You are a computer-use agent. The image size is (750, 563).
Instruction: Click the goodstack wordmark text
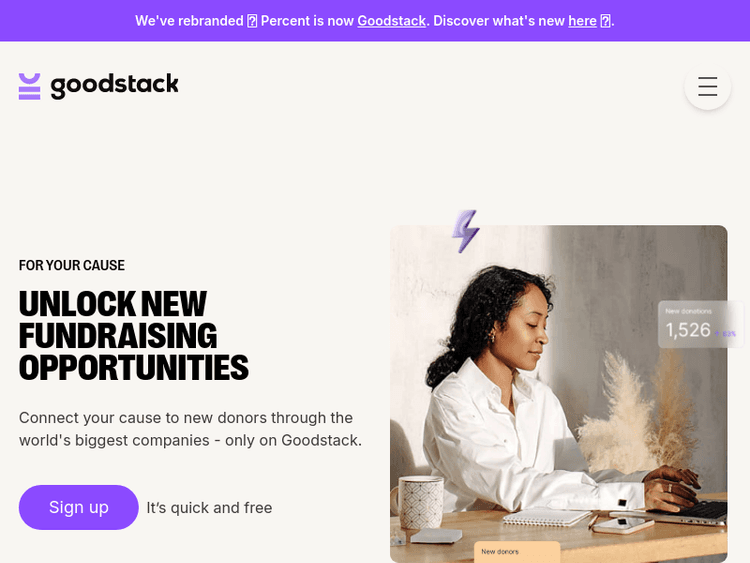point(114,86)
